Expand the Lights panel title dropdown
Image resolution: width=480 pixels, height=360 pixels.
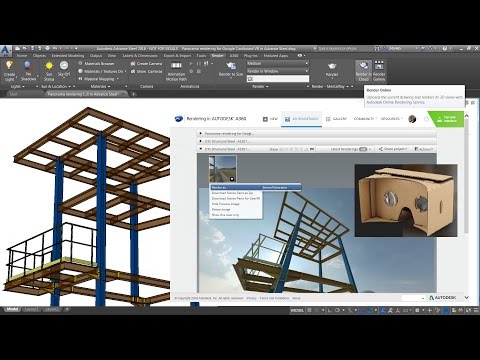tap(18, 86)
